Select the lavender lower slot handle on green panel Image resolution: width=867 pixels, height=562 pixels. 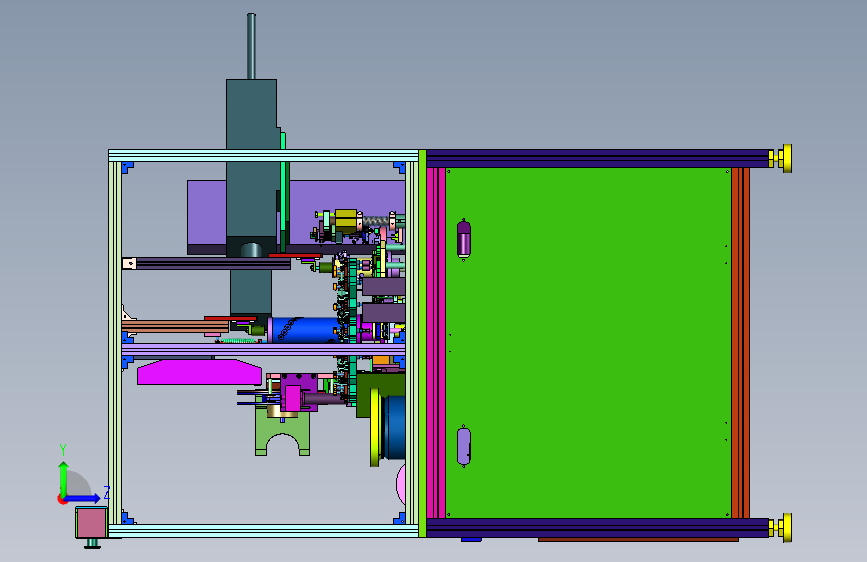[464, 446]
